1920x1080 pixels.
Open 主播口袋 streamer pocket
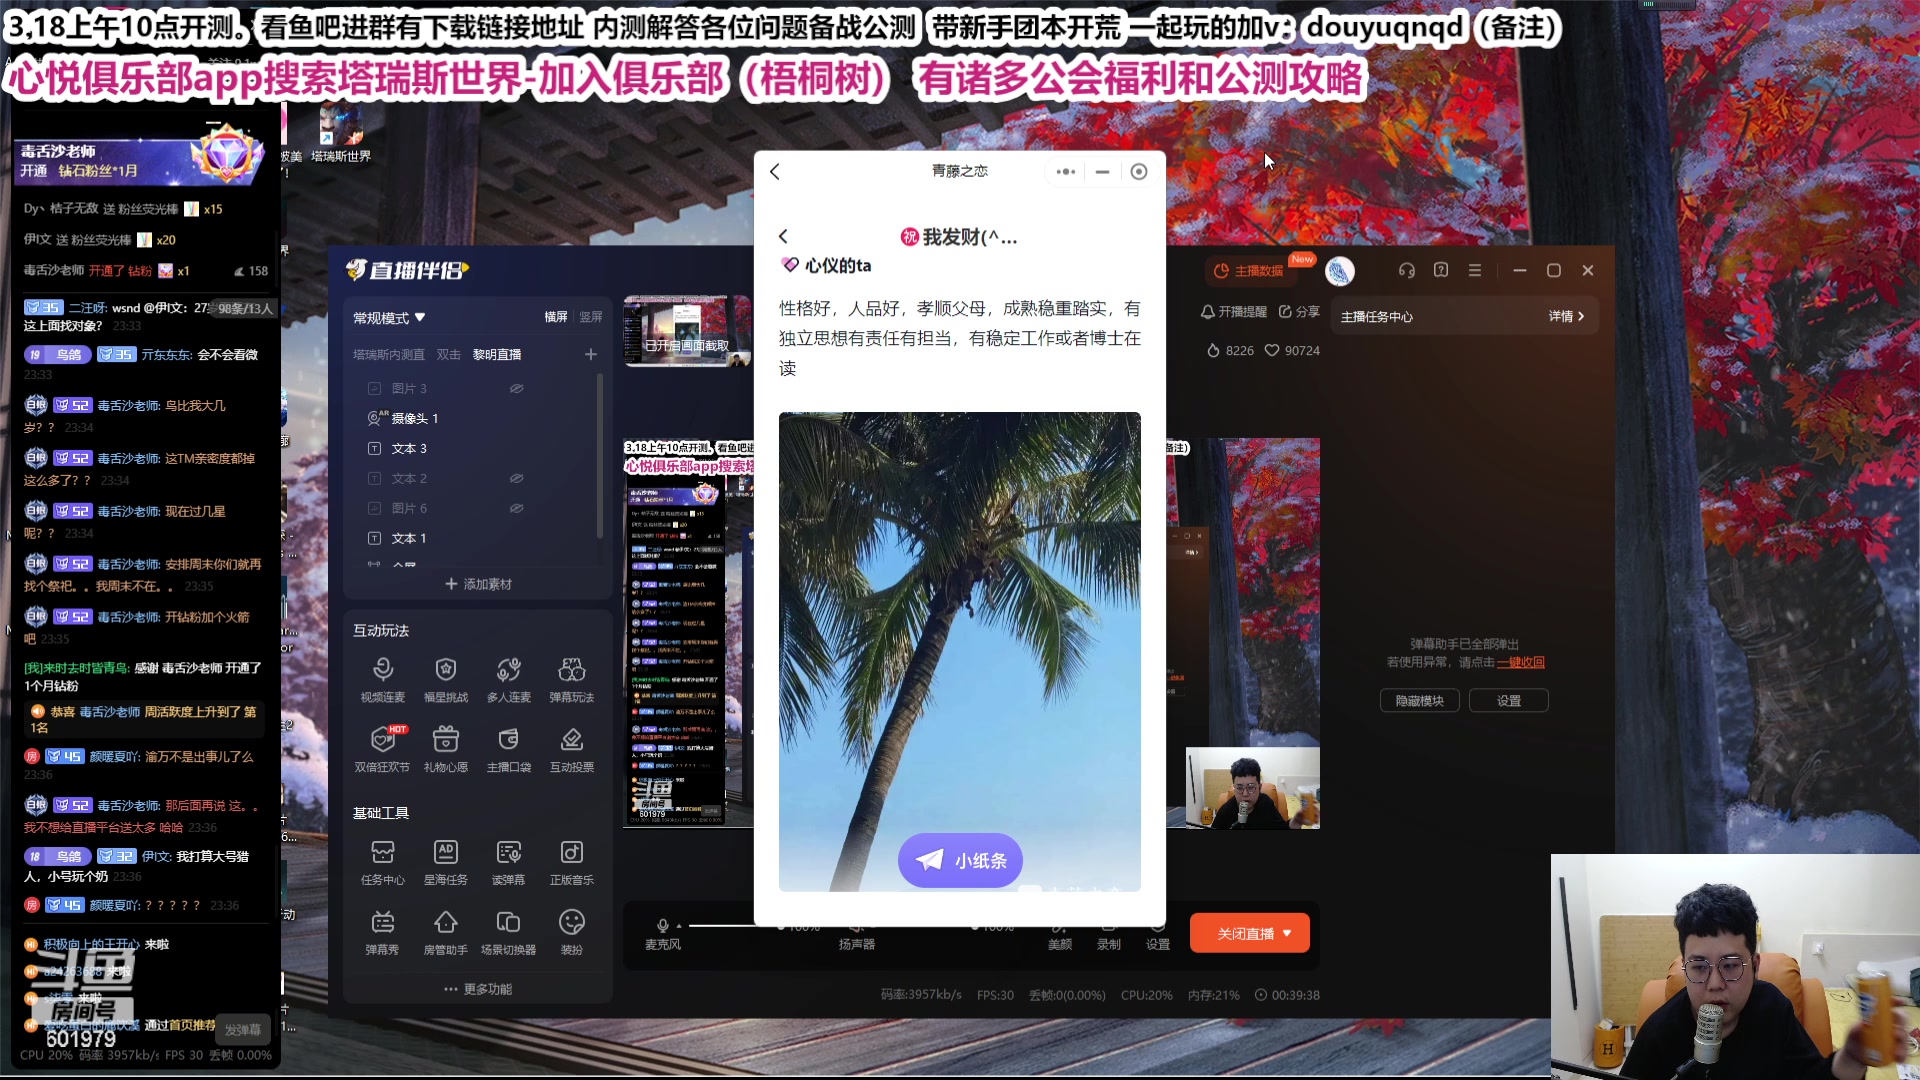pos(508,749)
